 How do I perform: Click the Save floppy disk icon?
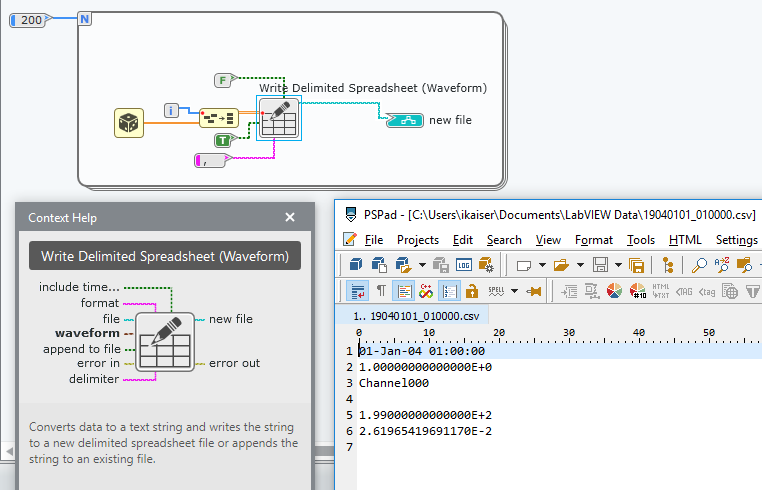(600, 265)
